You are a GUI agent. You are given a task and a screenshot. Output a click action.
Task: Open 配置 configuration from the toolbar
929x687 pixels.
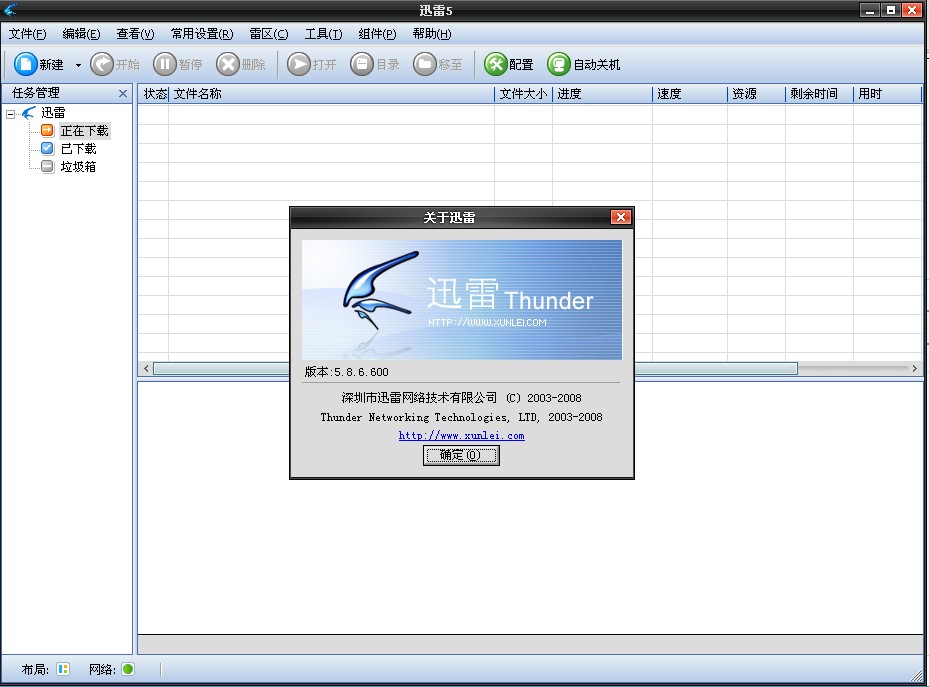pos(508,64)
